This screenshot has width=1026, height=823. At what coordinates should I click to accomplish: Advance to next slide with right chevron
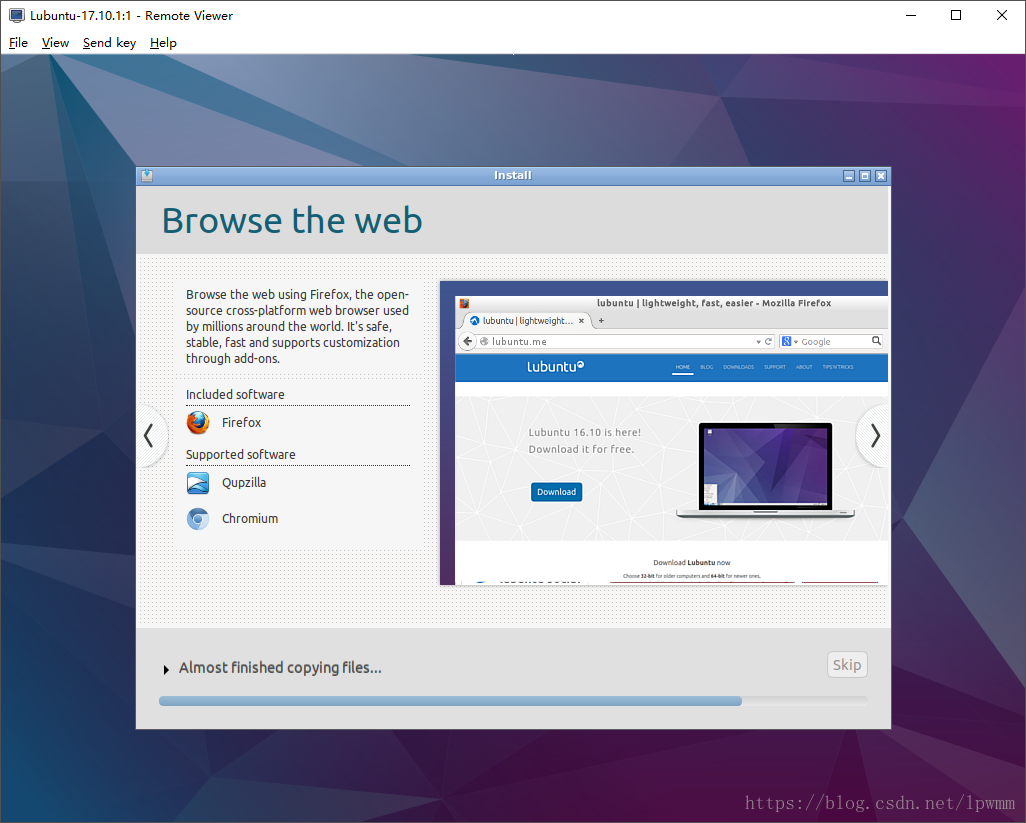pyautogui.click(x=875, y=436)
